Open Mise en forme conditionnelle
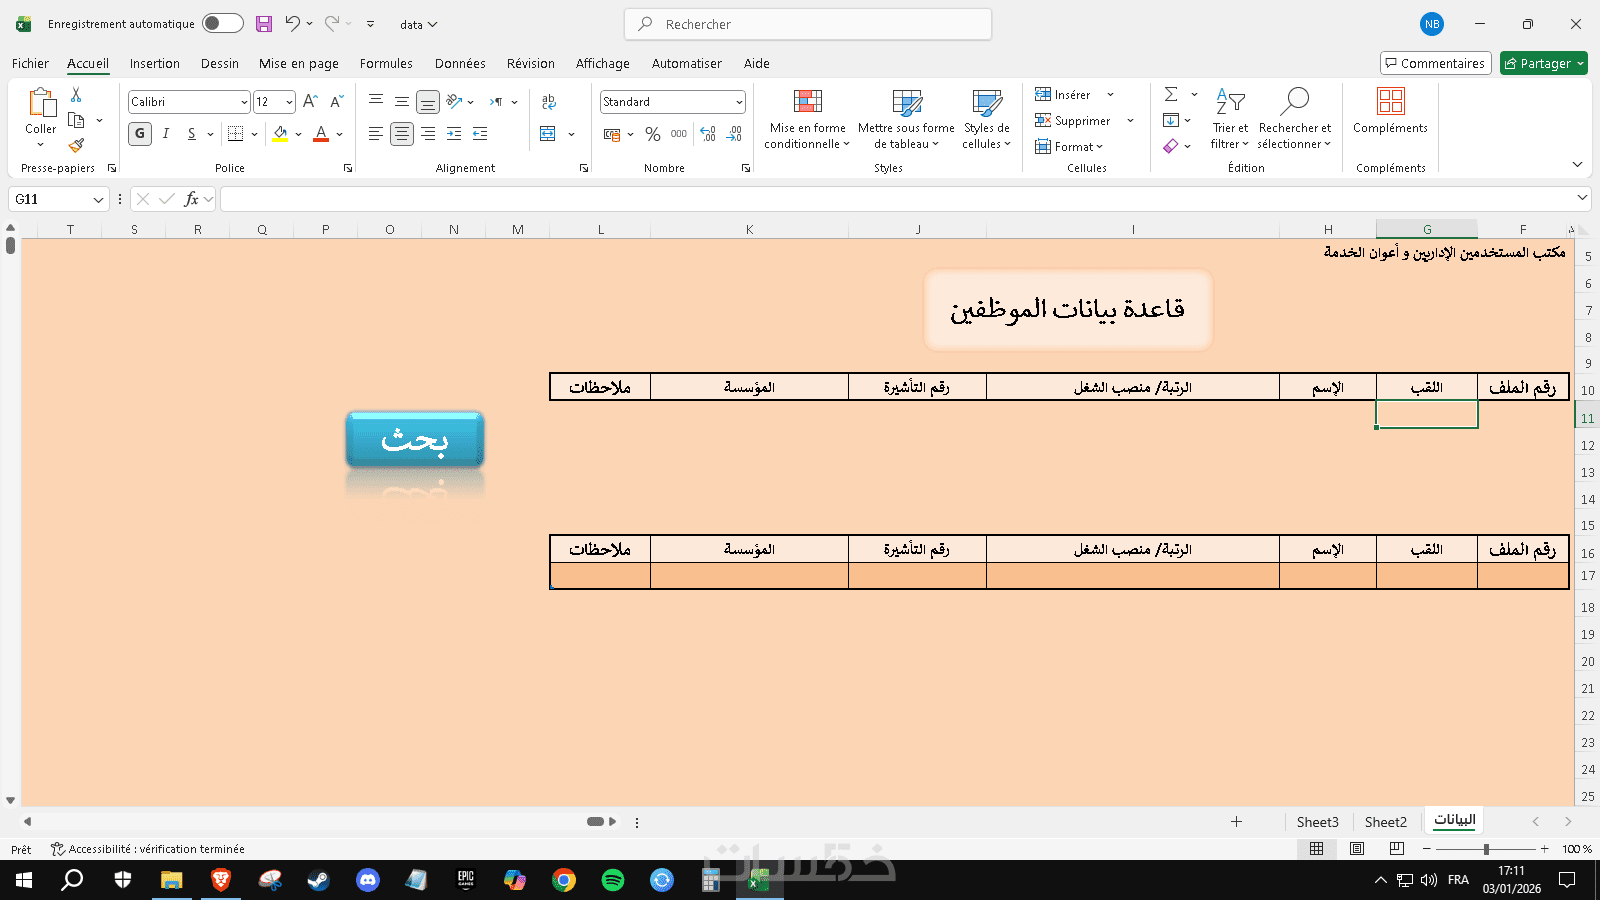This screenshot has height=900, width=1600. [807, 119]
